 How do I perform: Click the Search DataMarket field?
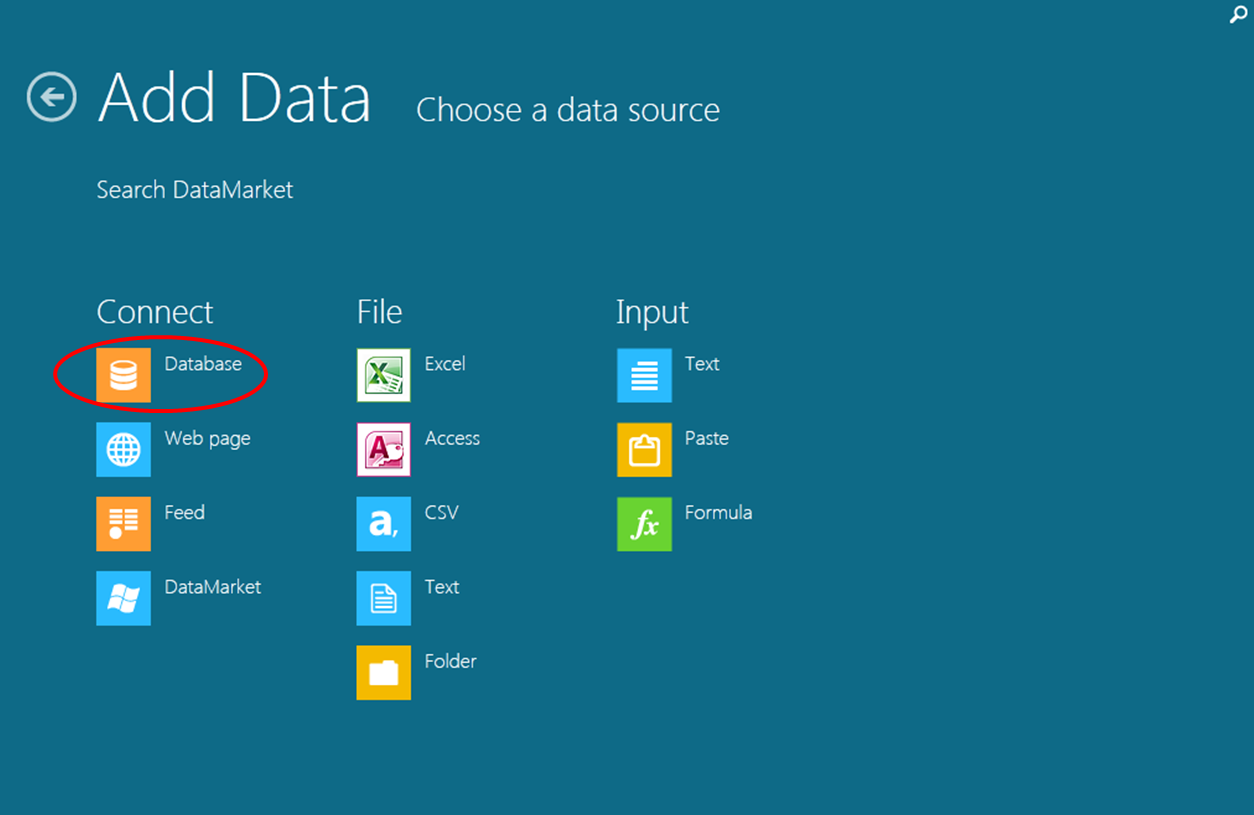pos(194,190)
